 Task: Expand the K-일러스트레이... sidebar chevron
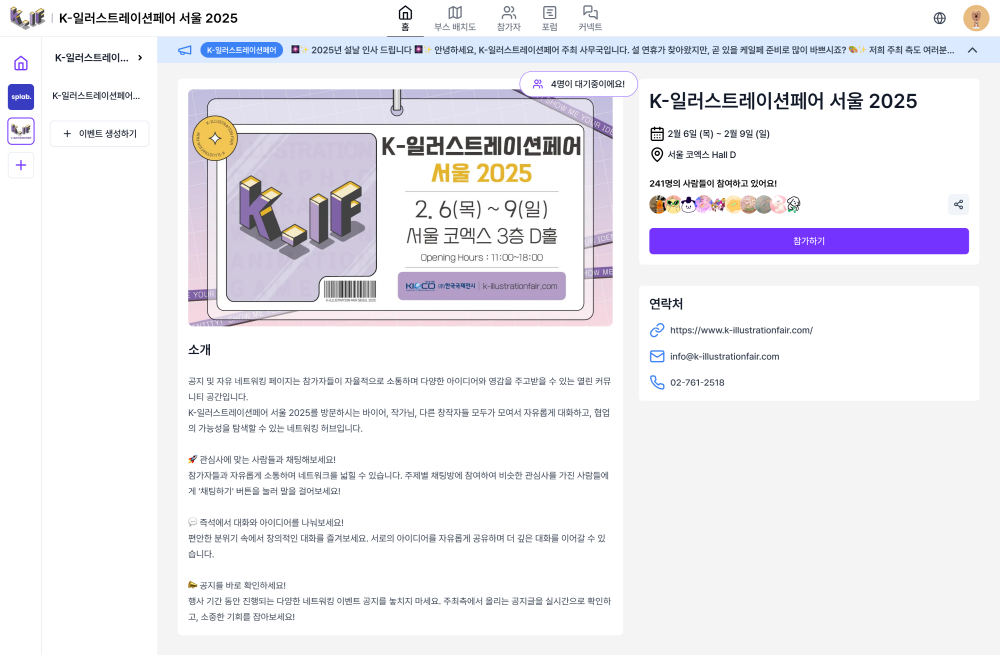[x=140, y=57]
